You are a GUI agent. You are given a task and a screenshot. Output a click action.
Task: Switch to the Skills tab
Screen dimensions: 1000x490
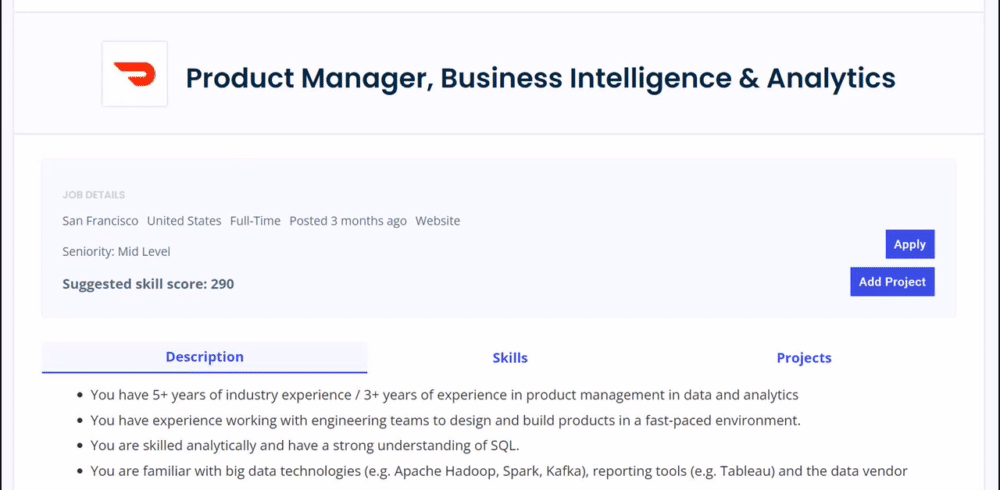[x=510, y=358]
